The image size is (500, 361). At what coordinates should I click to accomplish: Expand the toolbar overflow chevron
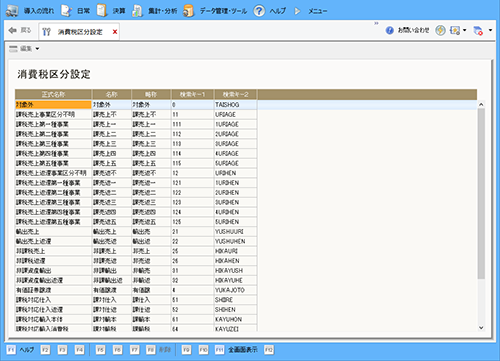point(376,23)
